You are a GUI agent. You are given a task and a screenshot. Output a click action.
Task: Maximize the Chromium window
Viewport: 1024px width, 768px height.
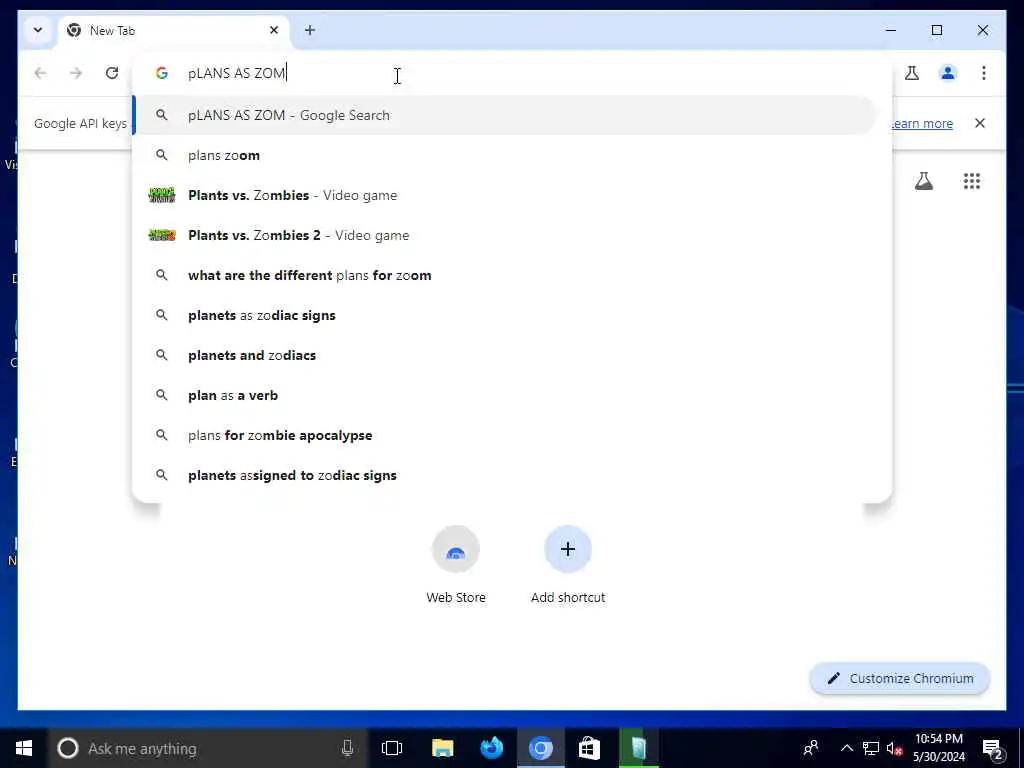[x=936, y=30]
